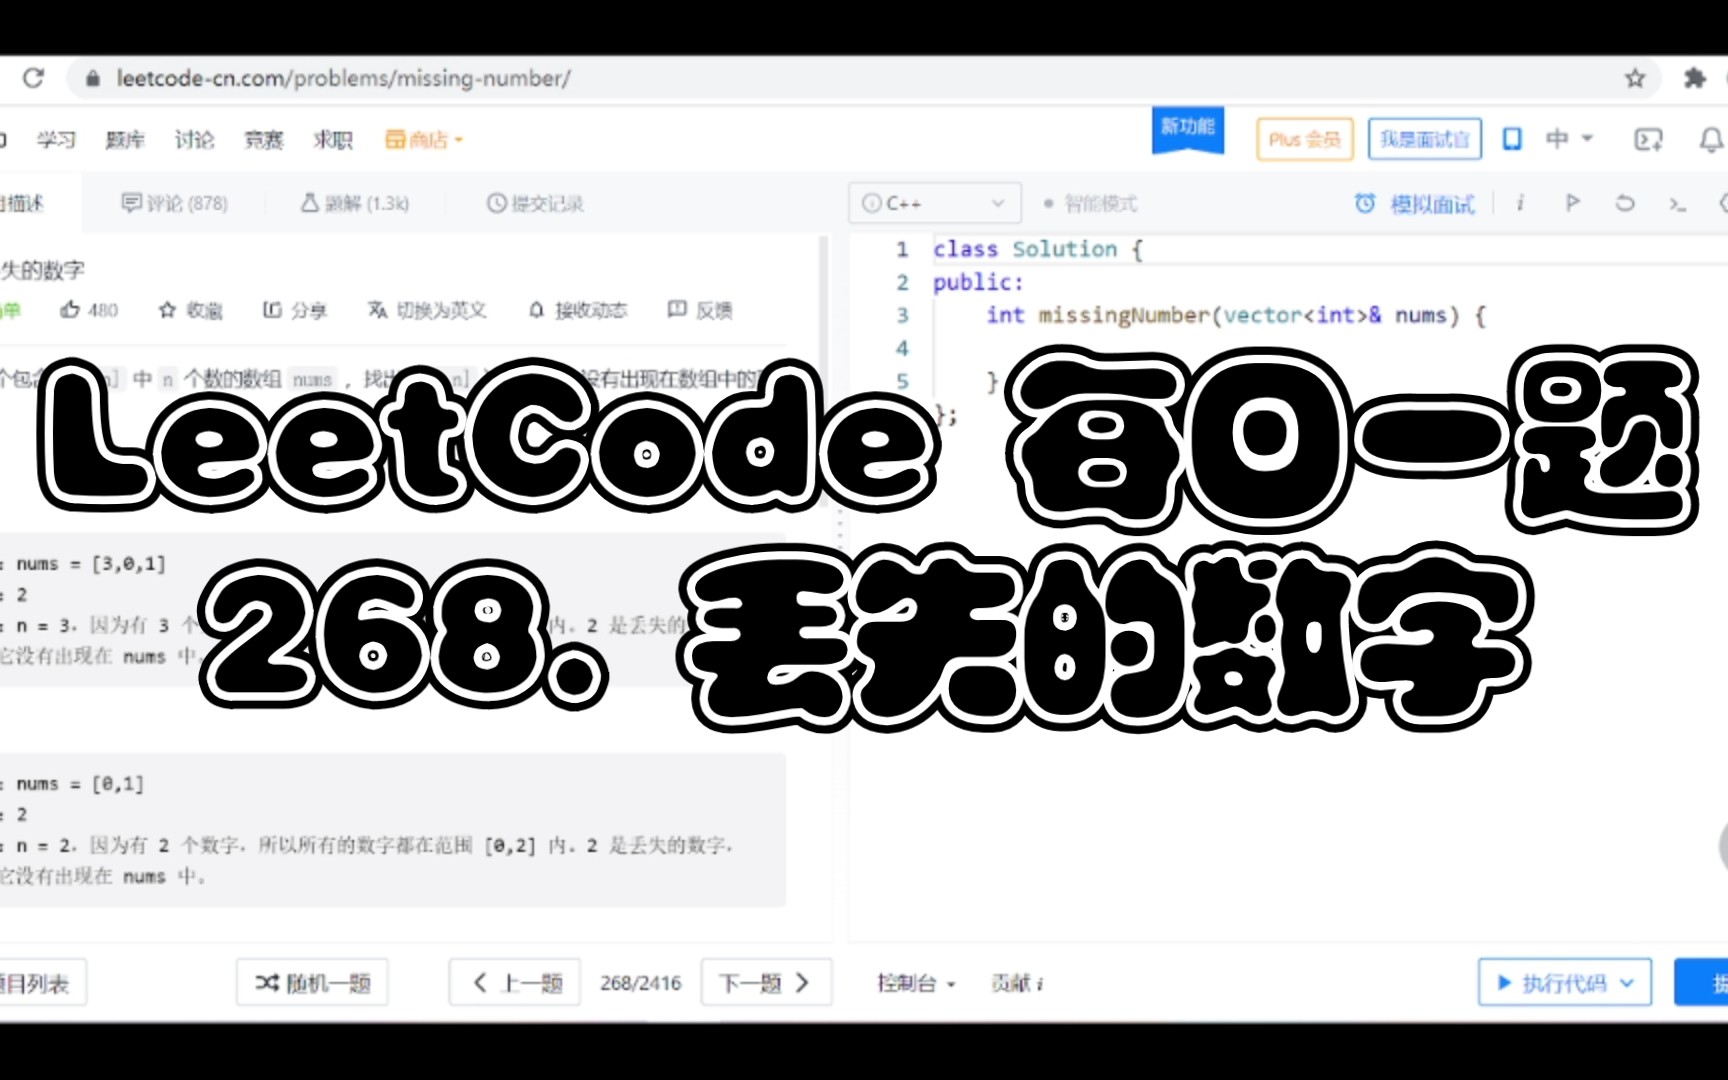Switch to the 题解 (1.3k) tab
The width and height of the screenshot is (1728, 1080).
tap(355, 203)
